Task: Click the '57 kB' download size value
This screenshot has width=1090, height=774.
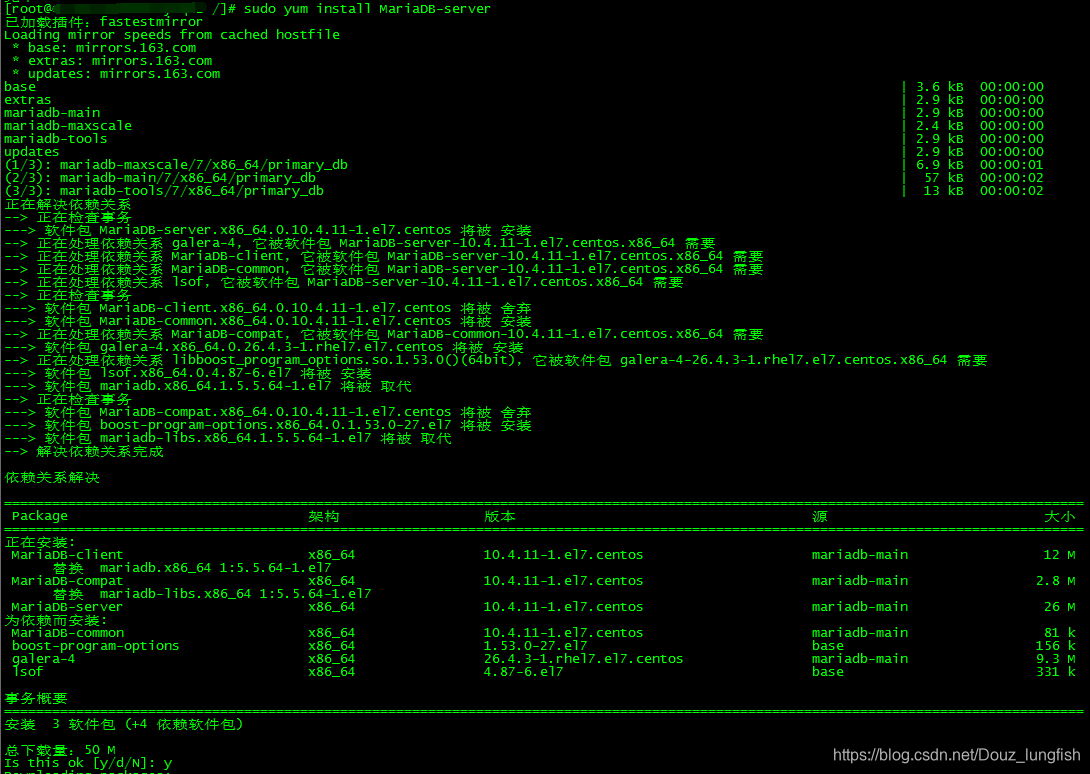Action: pyautogui.click(x=943, y=178)
